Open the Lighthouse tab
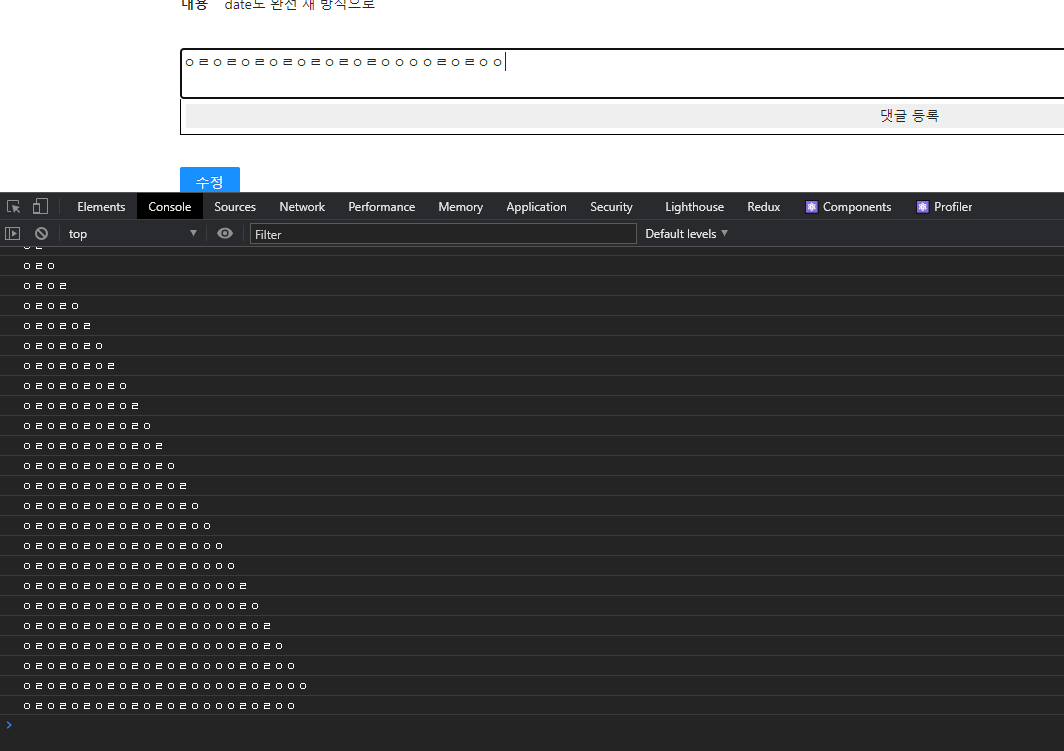1064x751 pixels. point(694,207)
